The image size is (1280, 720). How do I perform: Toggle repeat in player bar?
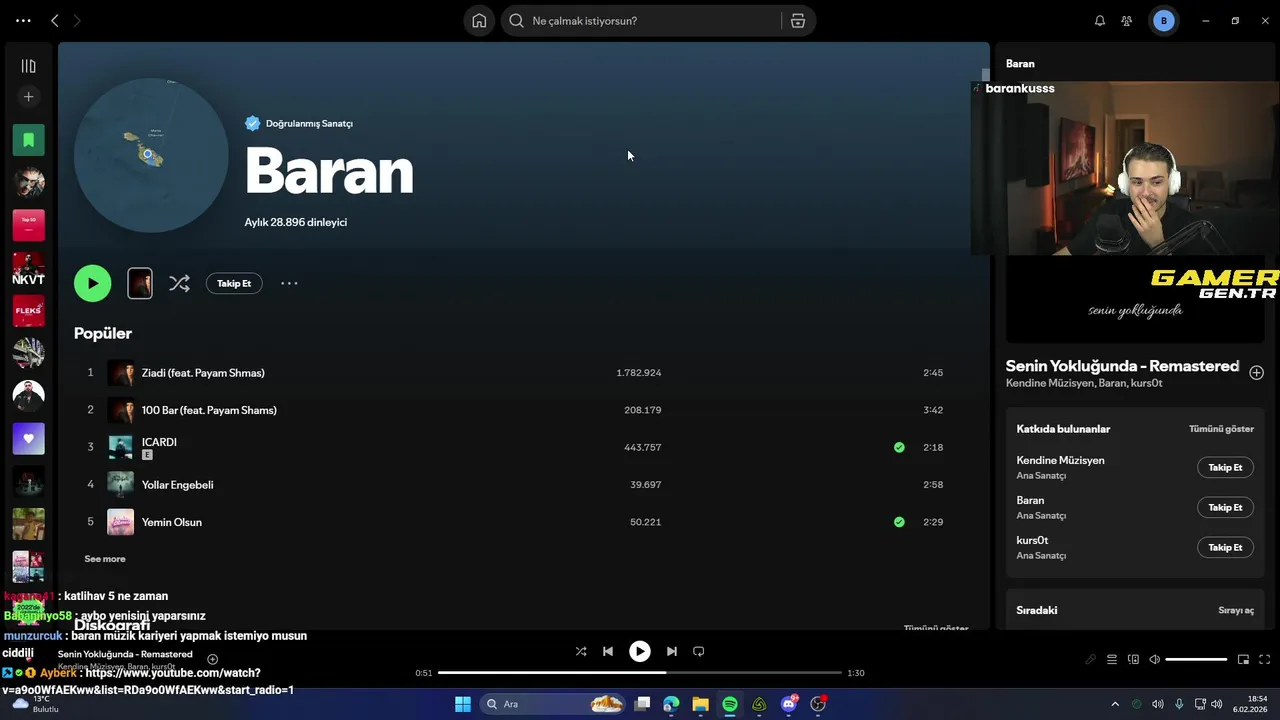tap(699, 651)
